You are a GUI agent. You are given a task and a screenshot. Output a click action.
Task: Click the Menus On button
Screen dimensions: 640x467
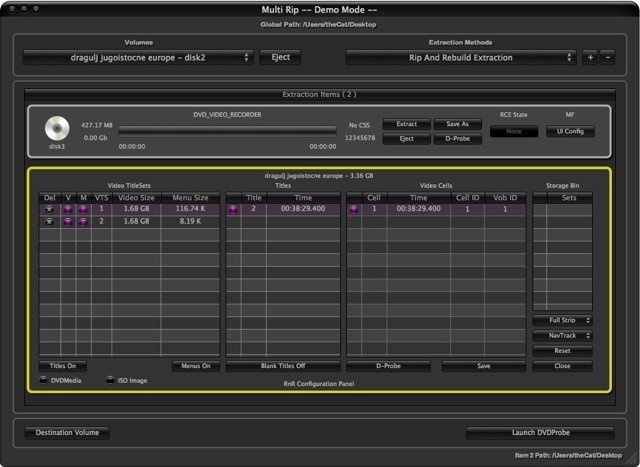tap(196, 366)
